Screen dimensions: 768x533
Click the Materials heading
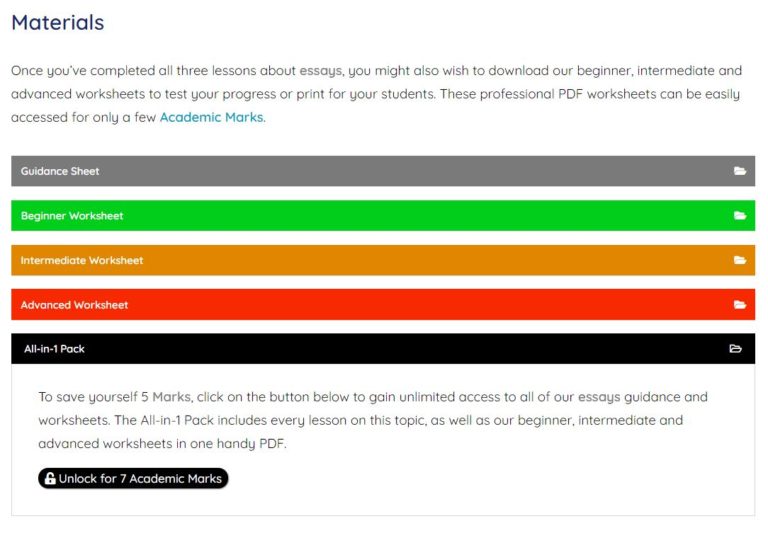point(58,23)
